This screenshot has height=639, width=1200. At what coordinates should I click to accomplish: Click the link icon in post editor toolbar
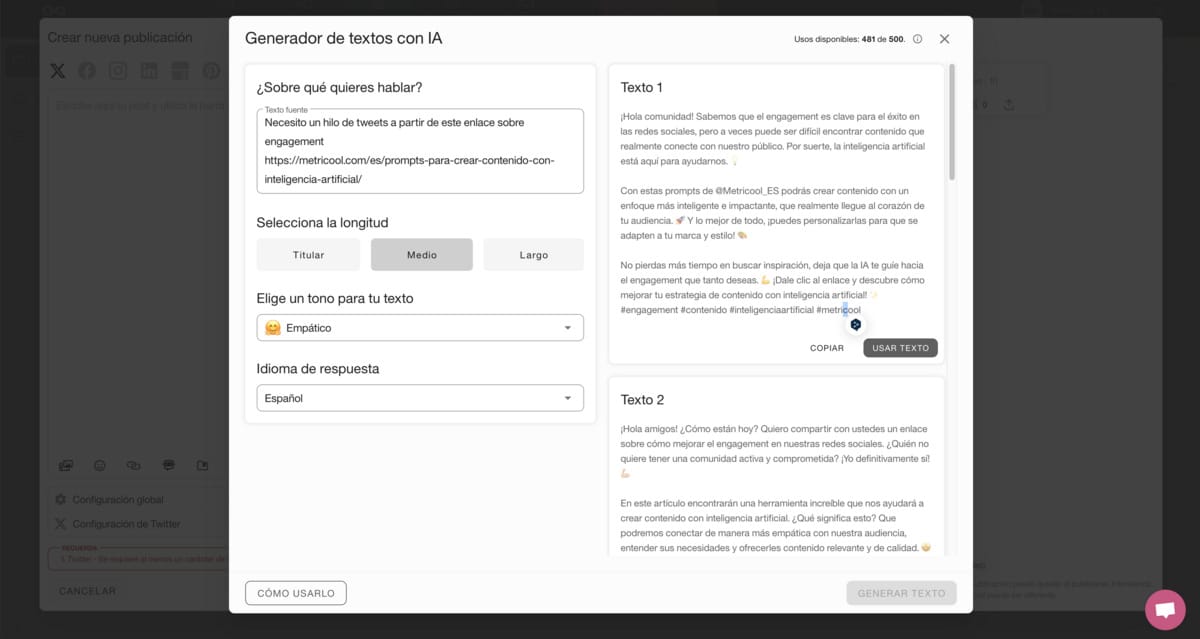[x=133, y=465]
